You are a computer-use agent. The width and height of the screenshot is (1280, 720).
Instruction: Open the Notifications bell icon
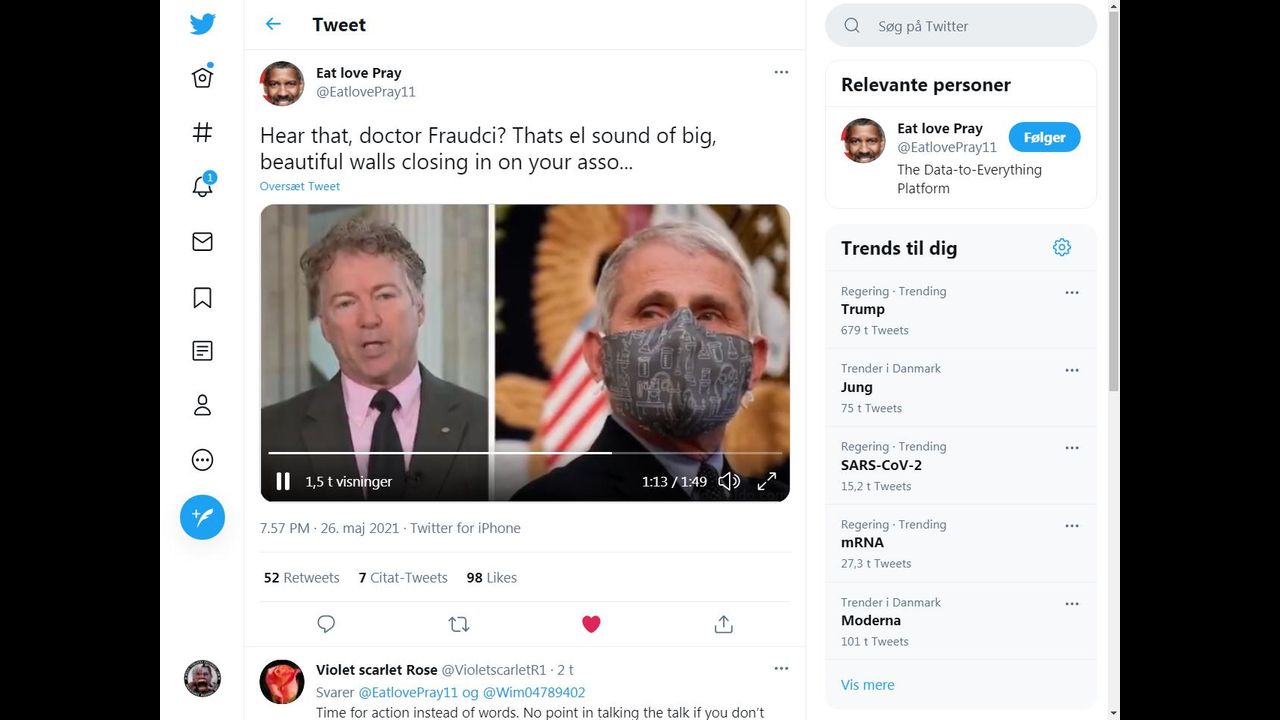[202, 186]
